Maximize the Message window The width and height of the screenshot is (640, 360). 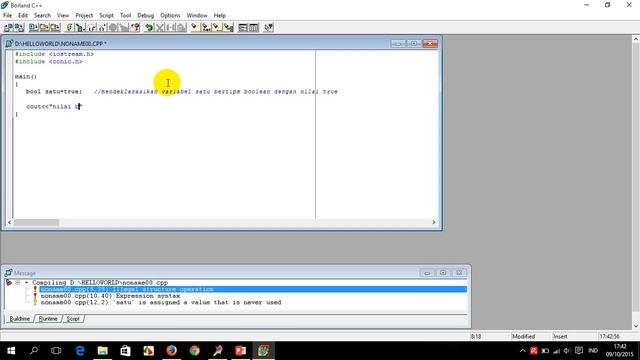443,273
